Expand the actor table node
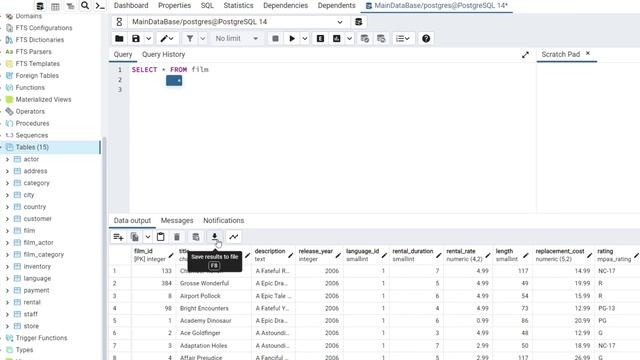This screenshot has height=360, width=640. point(7,159)
